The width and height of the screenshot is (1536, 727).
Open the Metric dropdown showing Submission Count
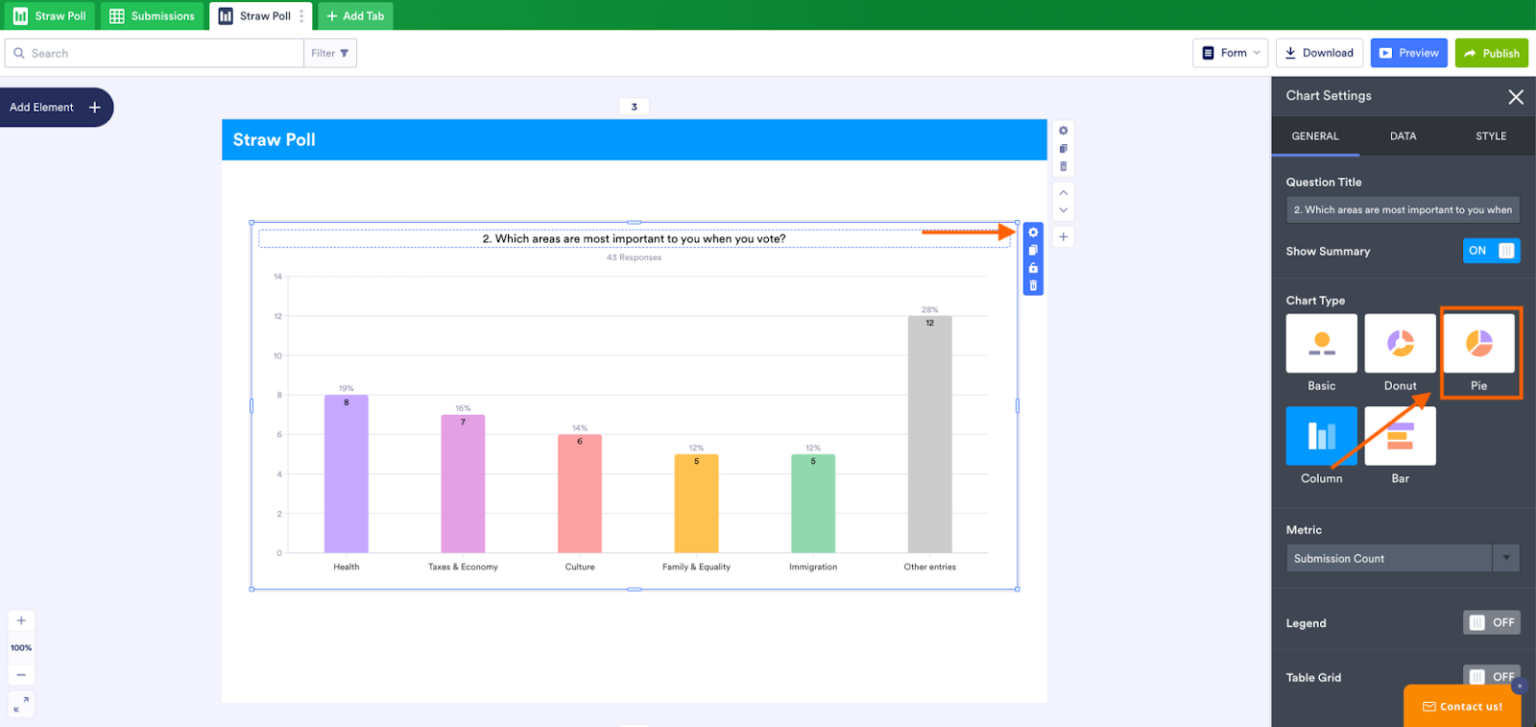(1506, 558)
